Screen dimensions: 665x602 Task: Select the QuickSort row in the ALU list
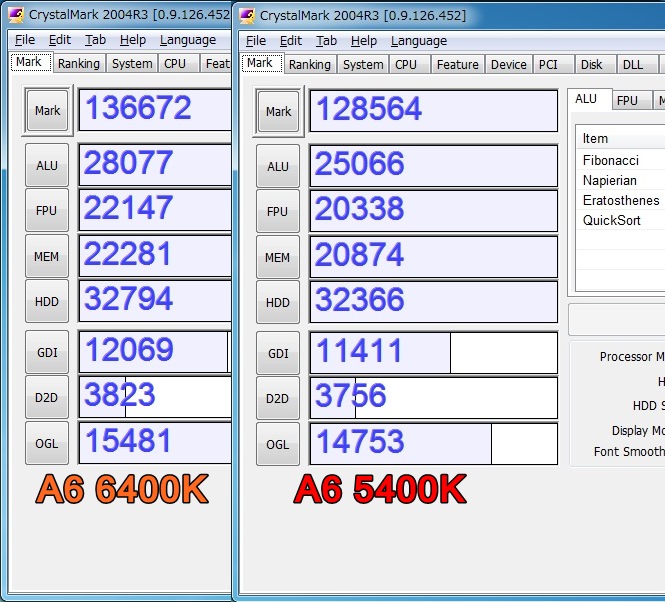coord(612,220)
